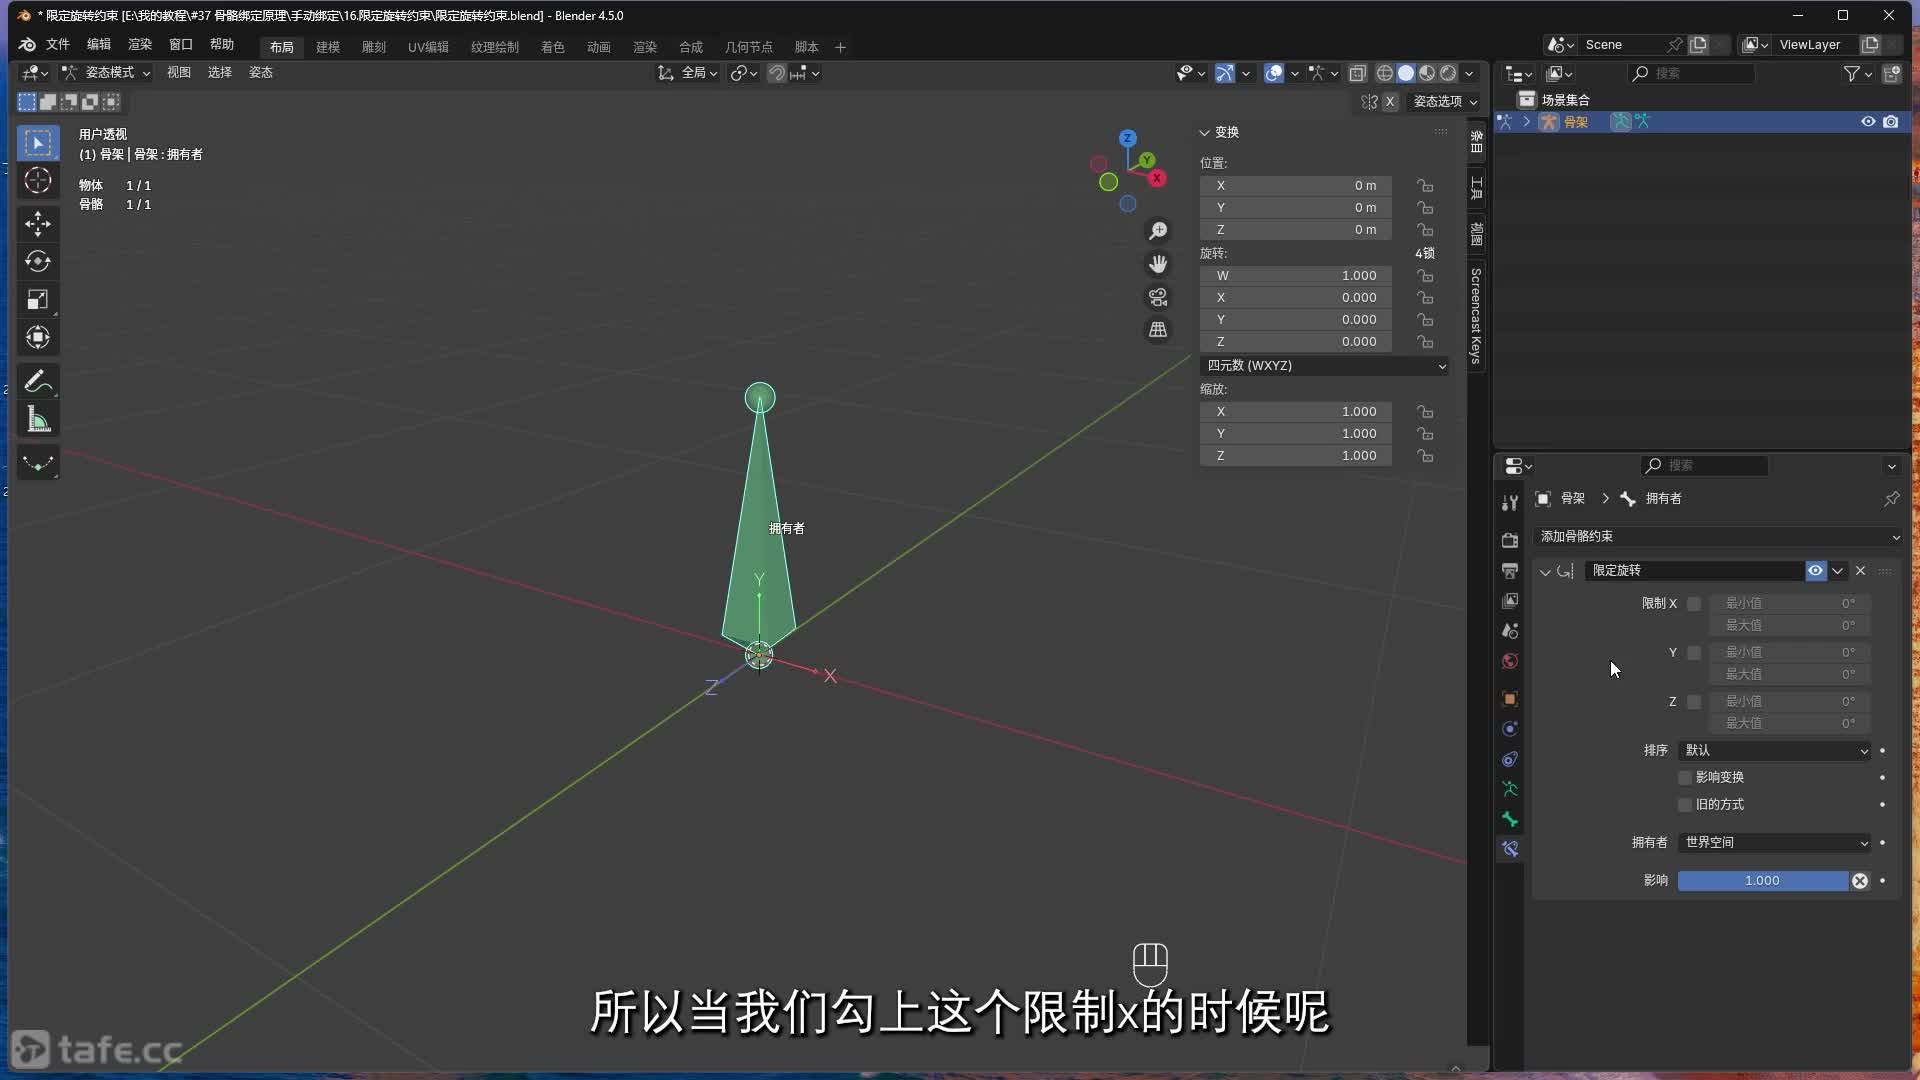Add a new workspace tab
The width and height of the screenshot is (1920, 1080).
841,47
